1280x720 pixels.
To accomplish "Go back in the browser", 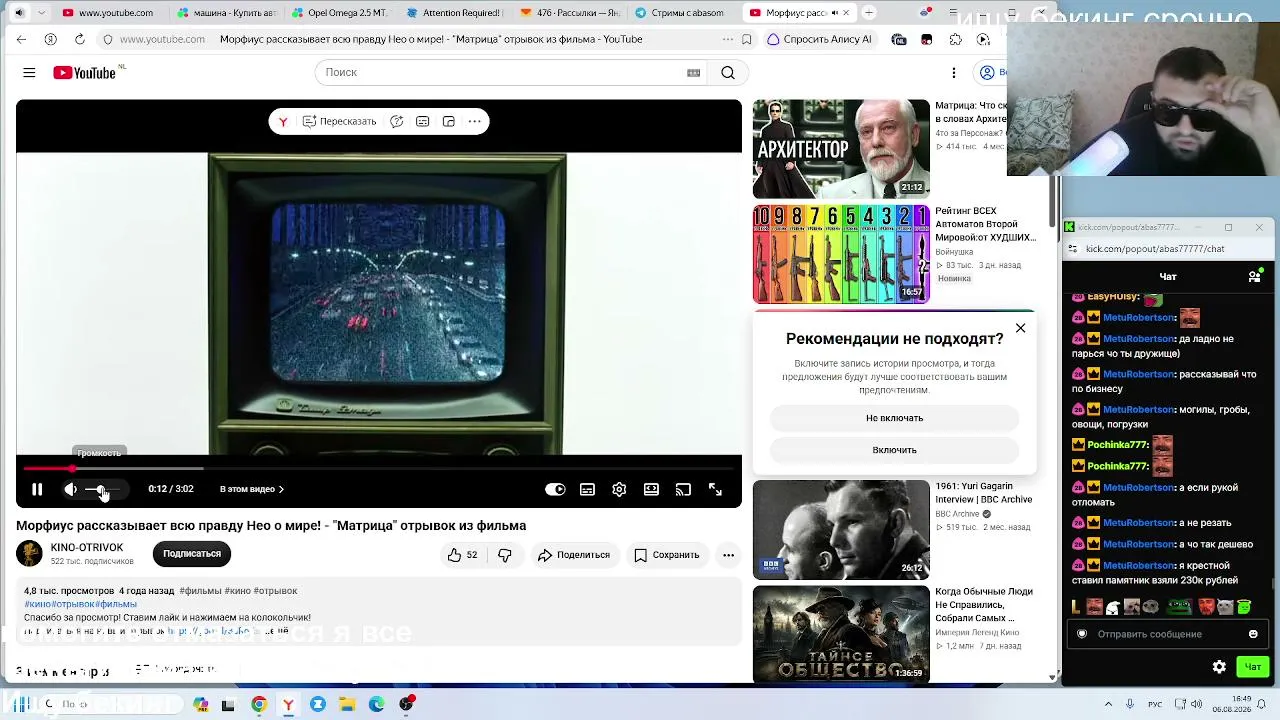I will [x=22, y=39].
